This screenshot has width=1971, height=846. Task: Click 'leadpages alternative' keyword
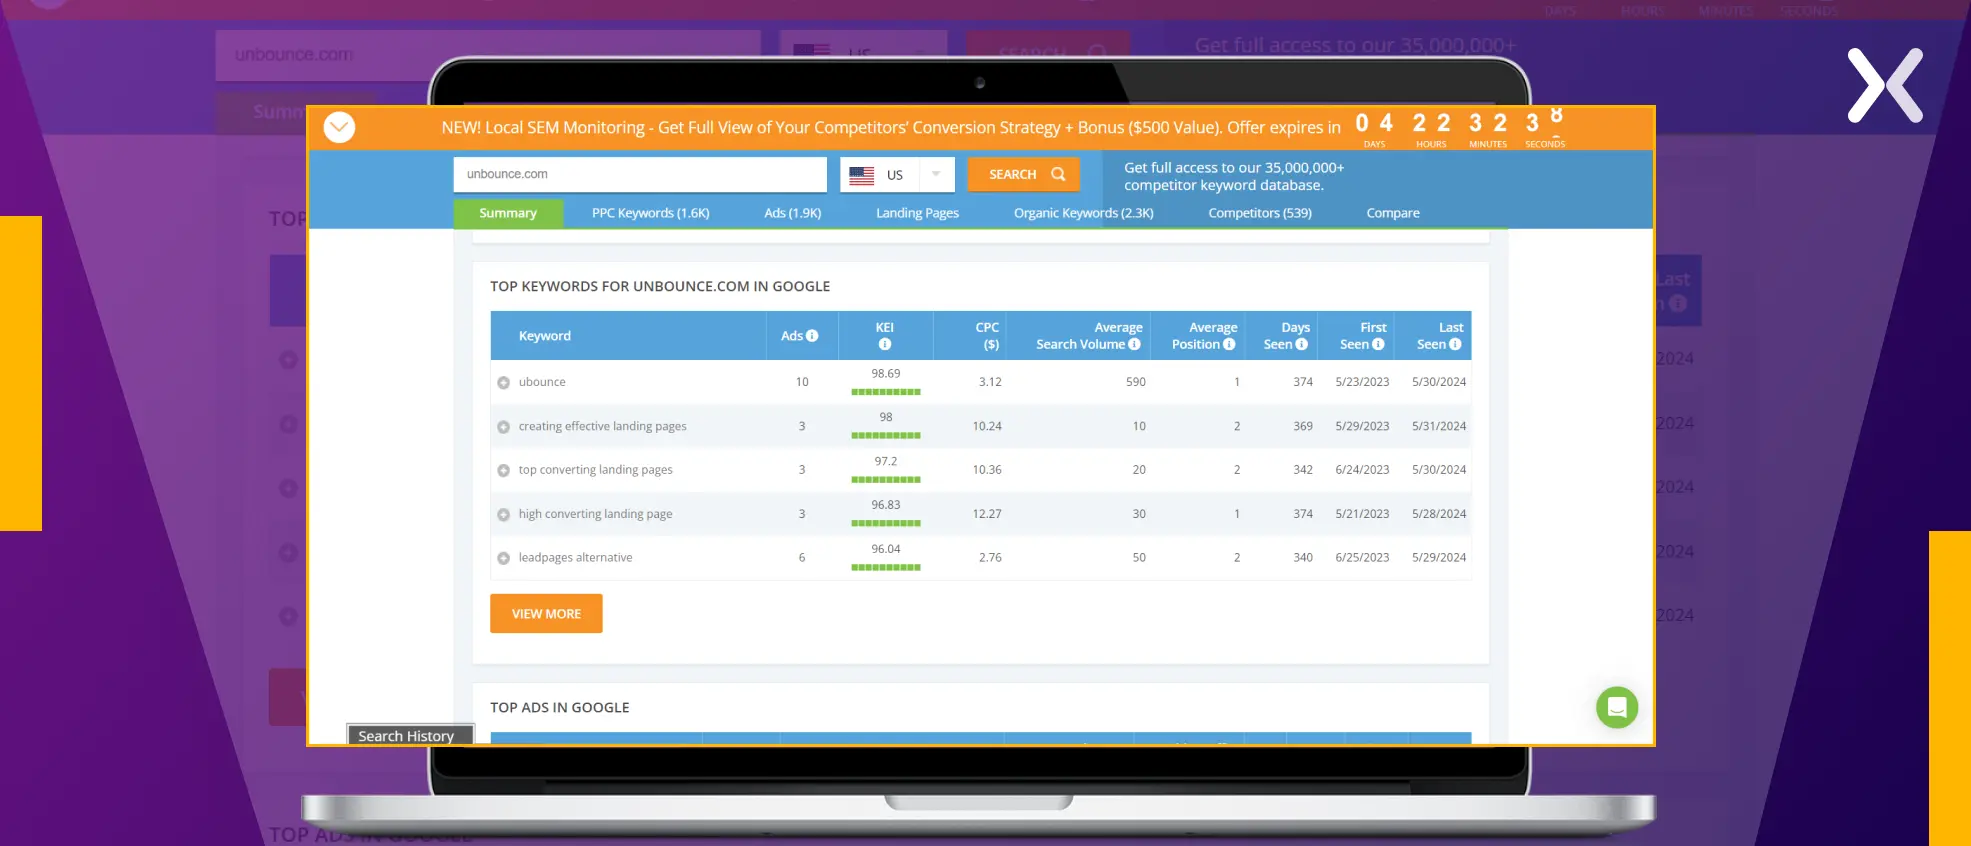pyautogui.click(x=575, y=558)
